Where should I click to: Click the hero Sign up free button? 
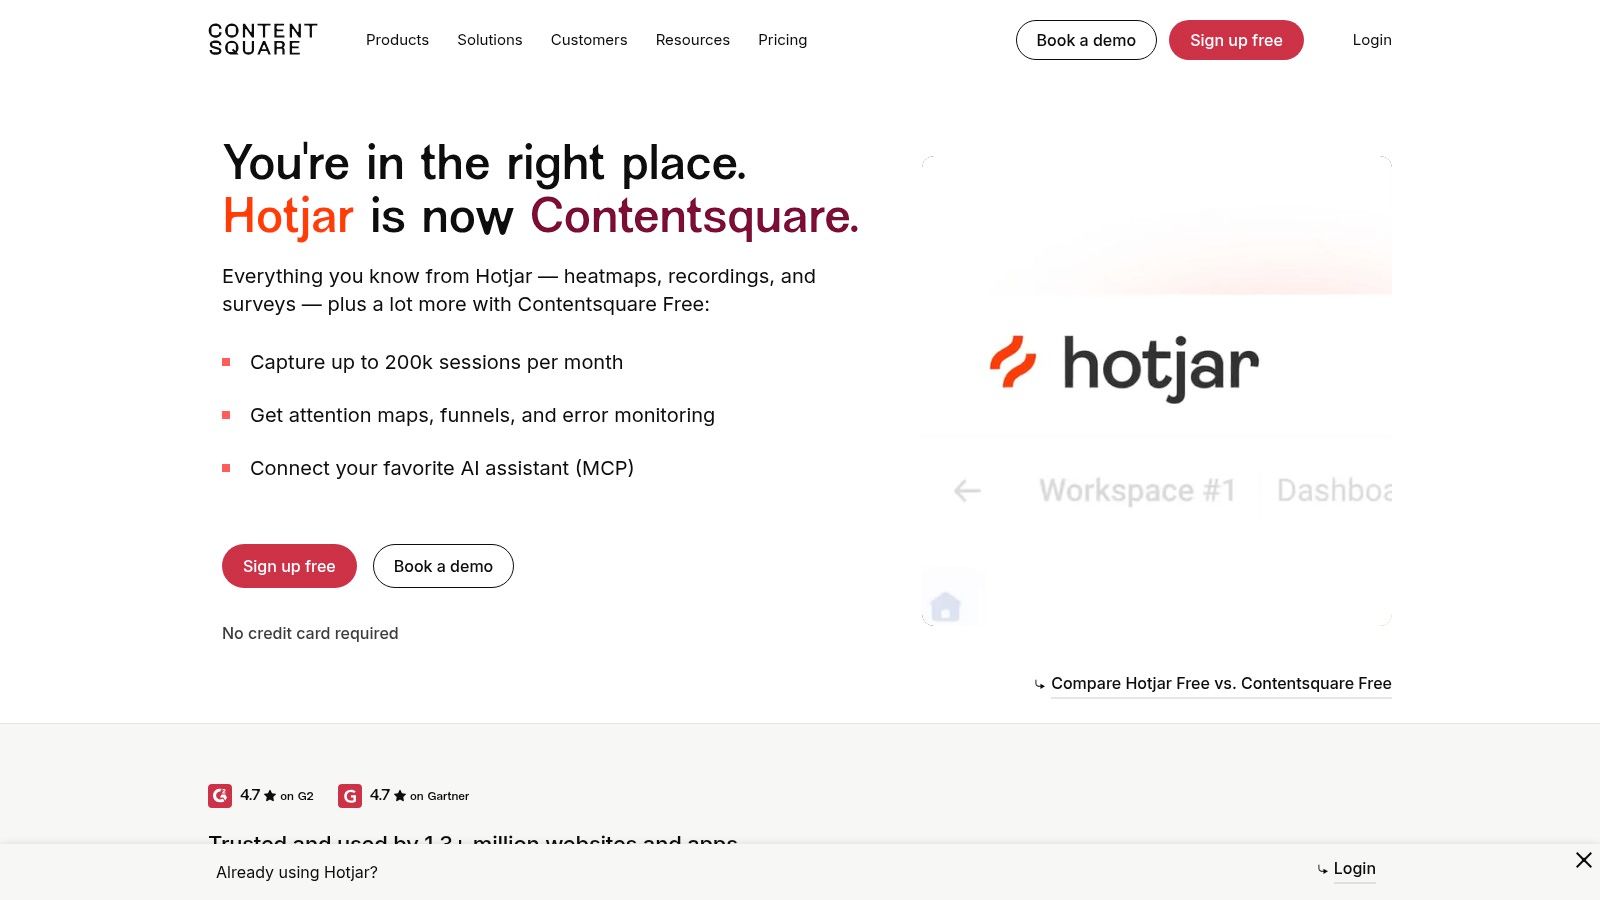(x=289, y=566)
